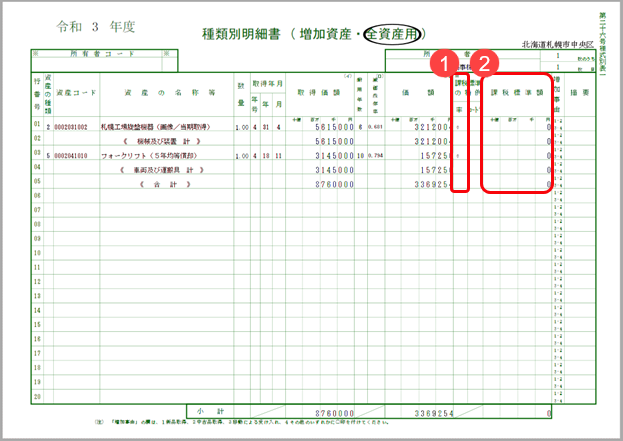This screenshot has width=623, height=441.
Task: Click row number 01
Action: (x=37, y=124)
